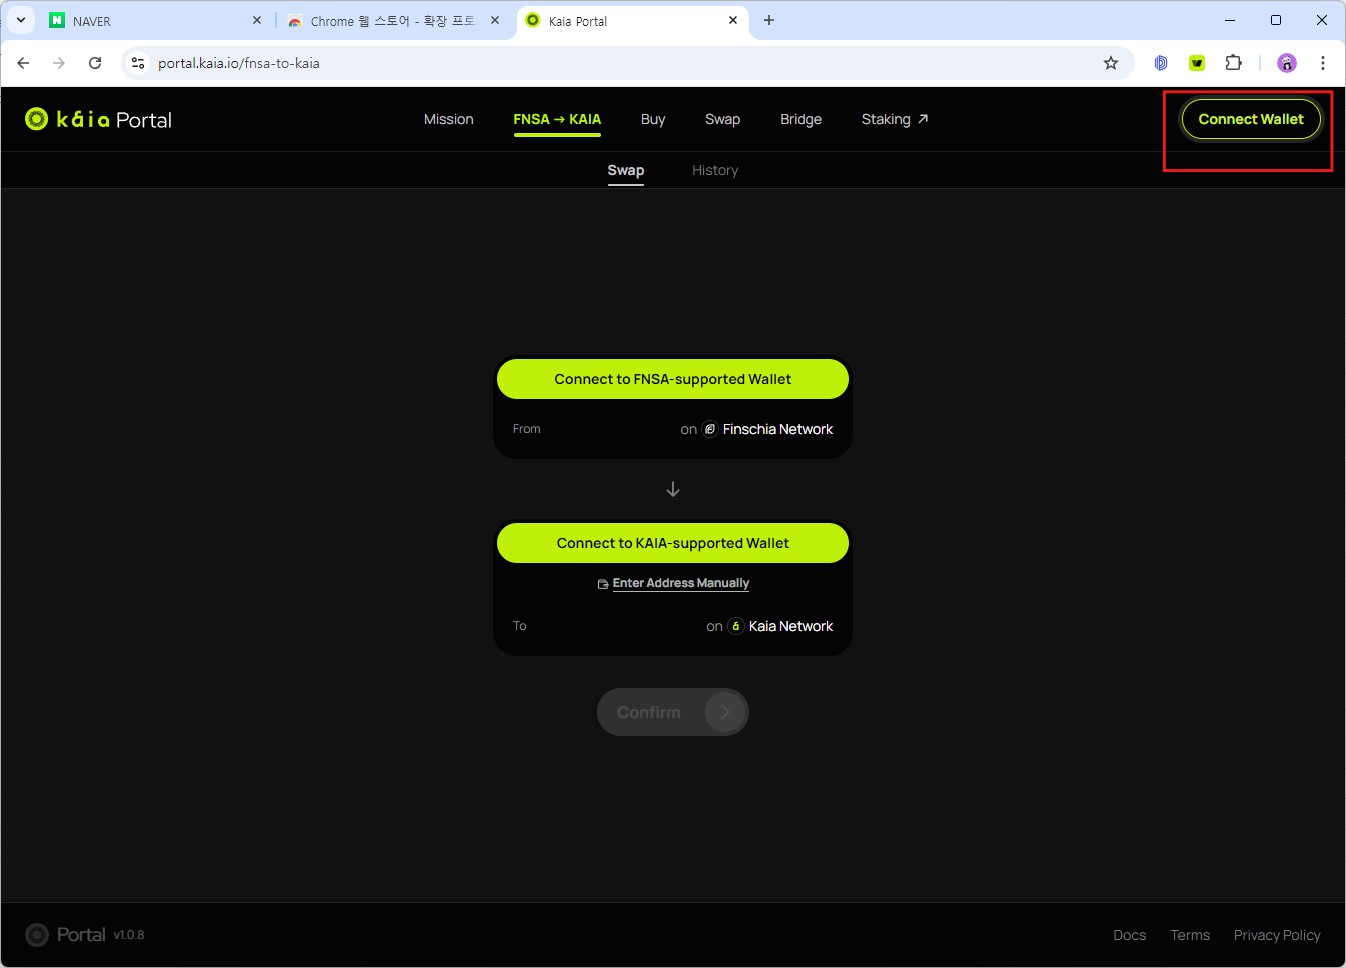This screenshot has width=1346, height=968.
Task: Open the Mission menu item
Action: point(449,119)
